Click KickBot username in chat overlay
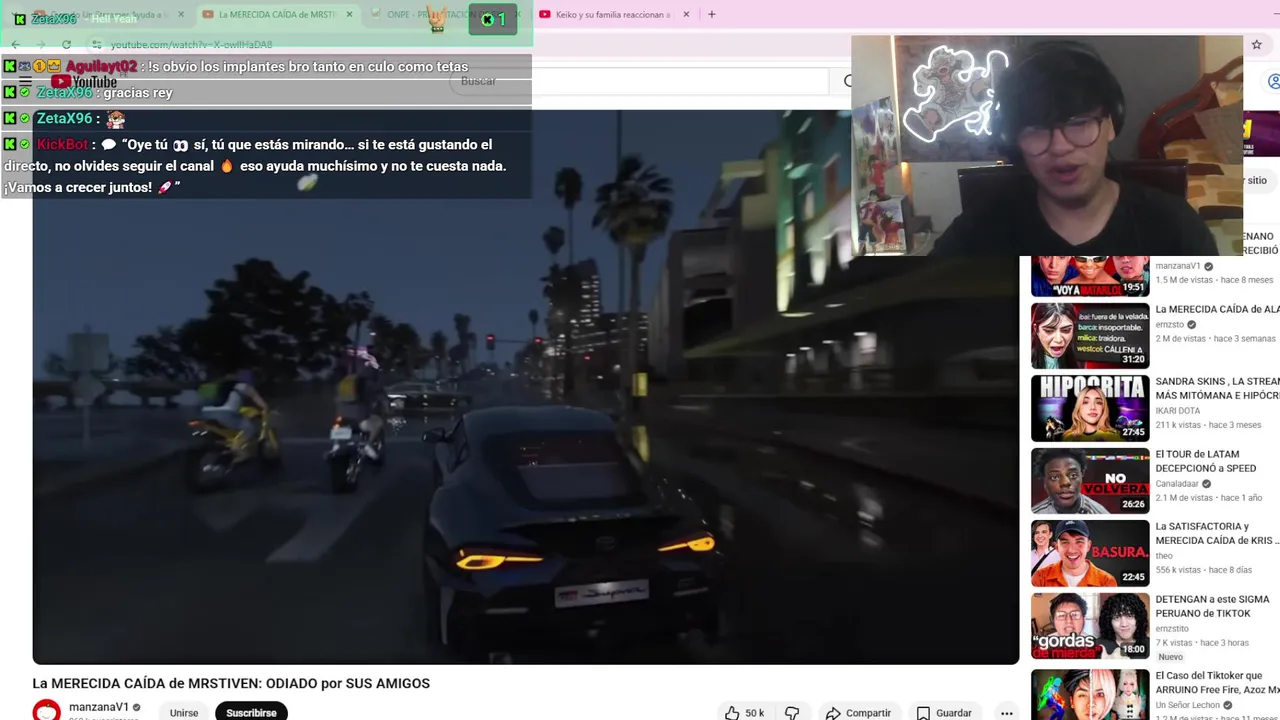Screen dimensions: 1280x720 coord(63,144)
